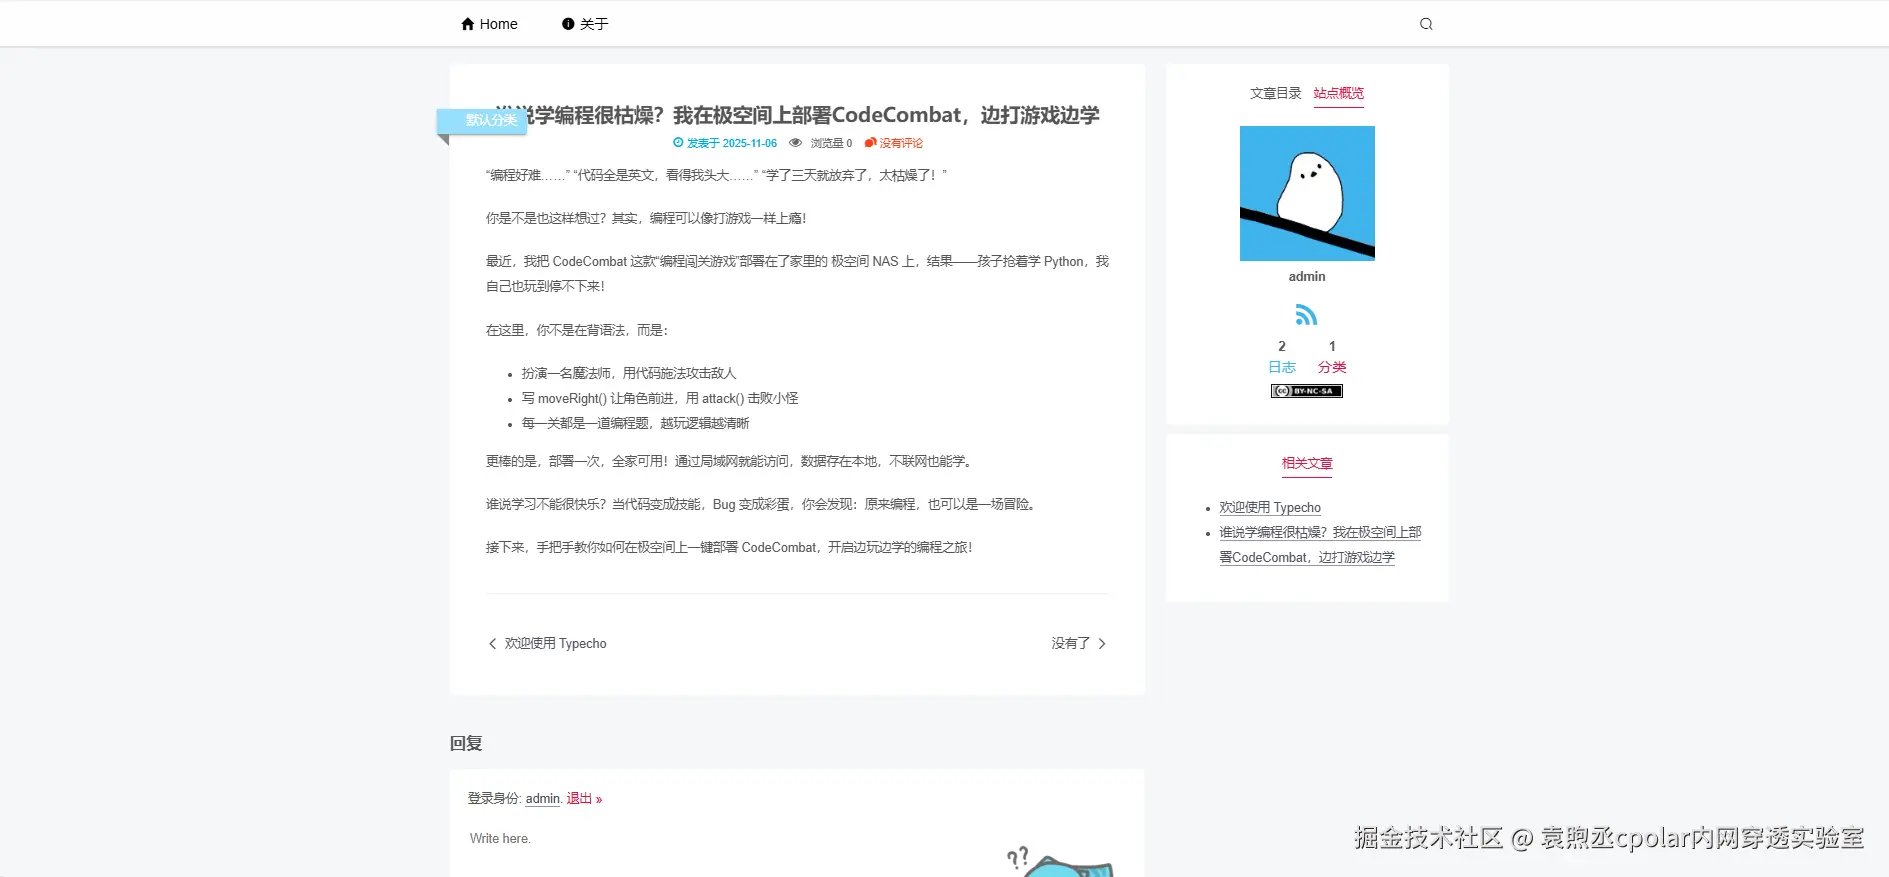This screenshot has height=877, width=1889.
Task: Click the eye views icon
Action: point(795,143)
